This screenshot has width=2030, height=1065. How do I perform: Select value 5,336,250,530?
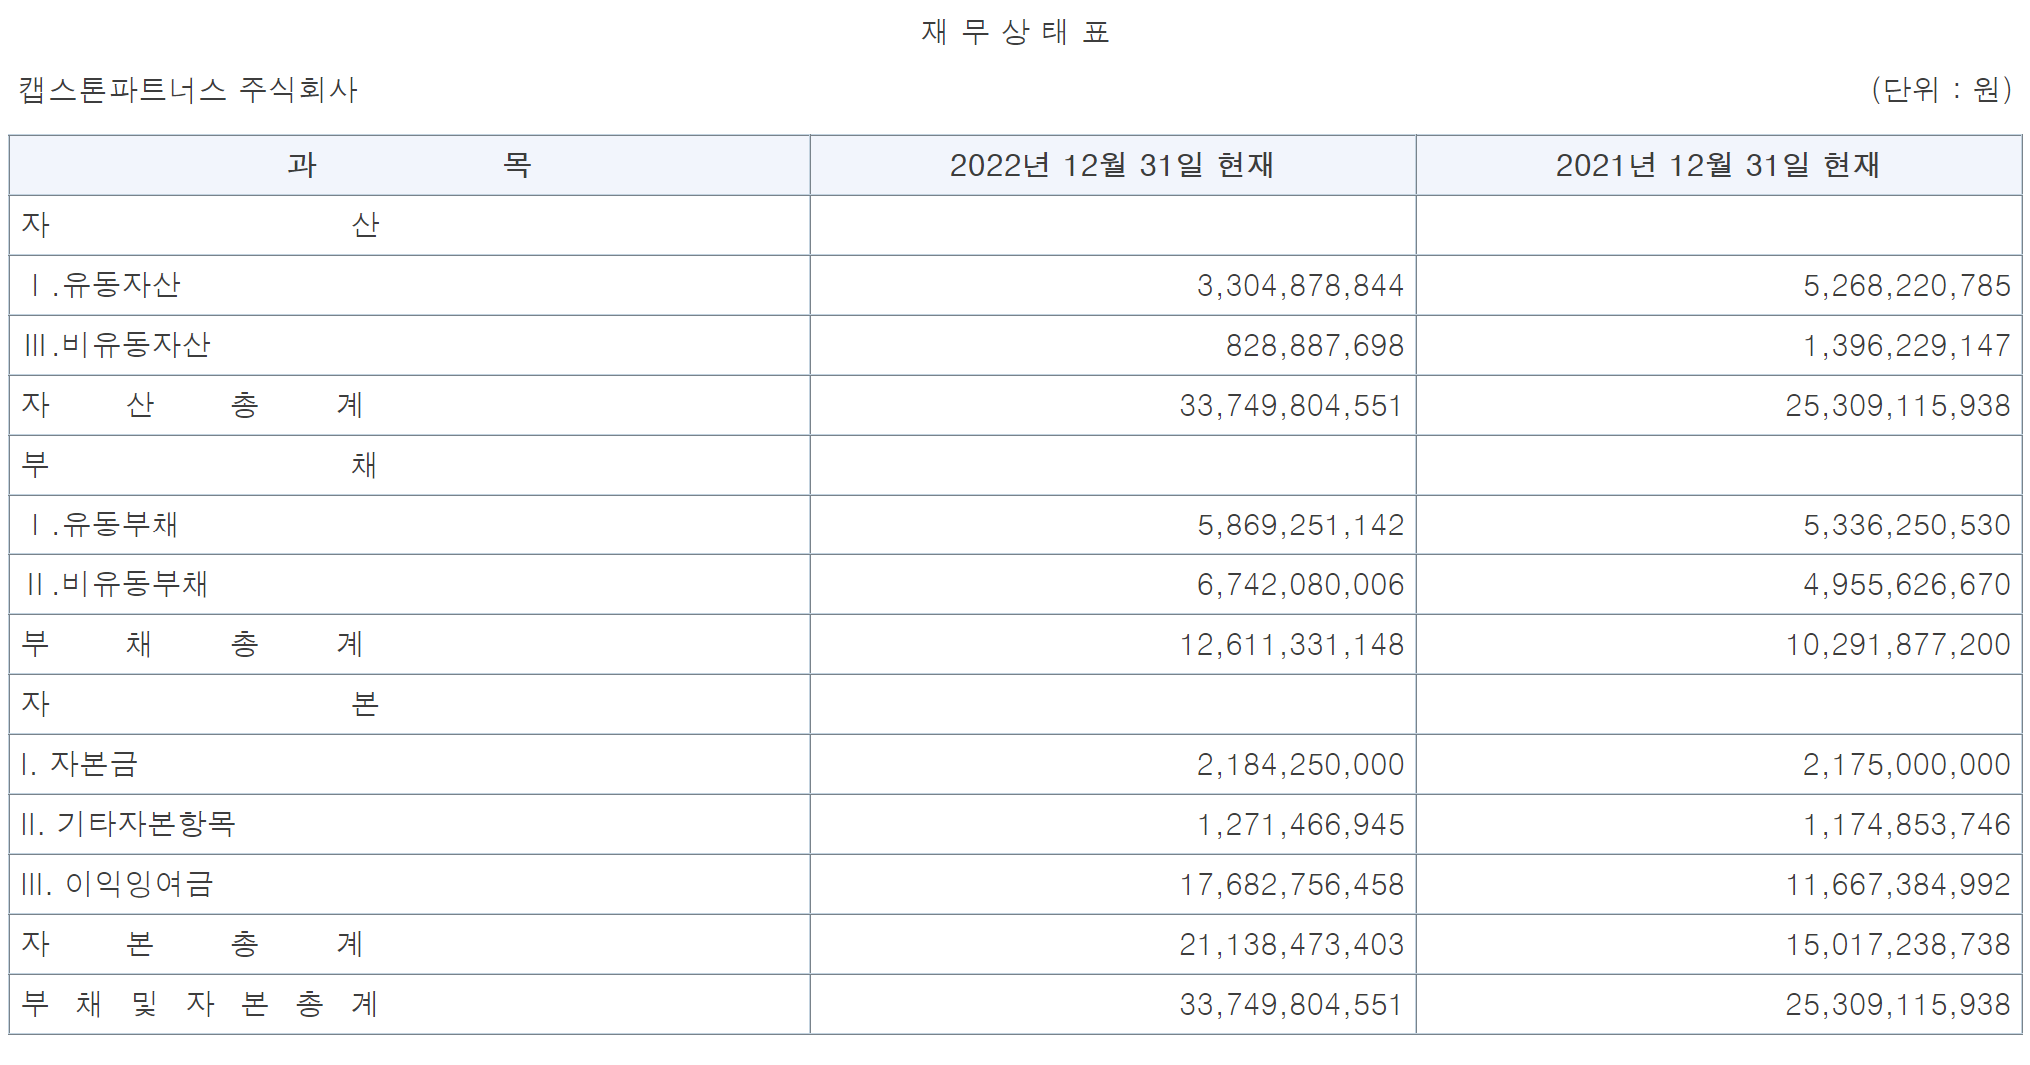(1906, 525)
